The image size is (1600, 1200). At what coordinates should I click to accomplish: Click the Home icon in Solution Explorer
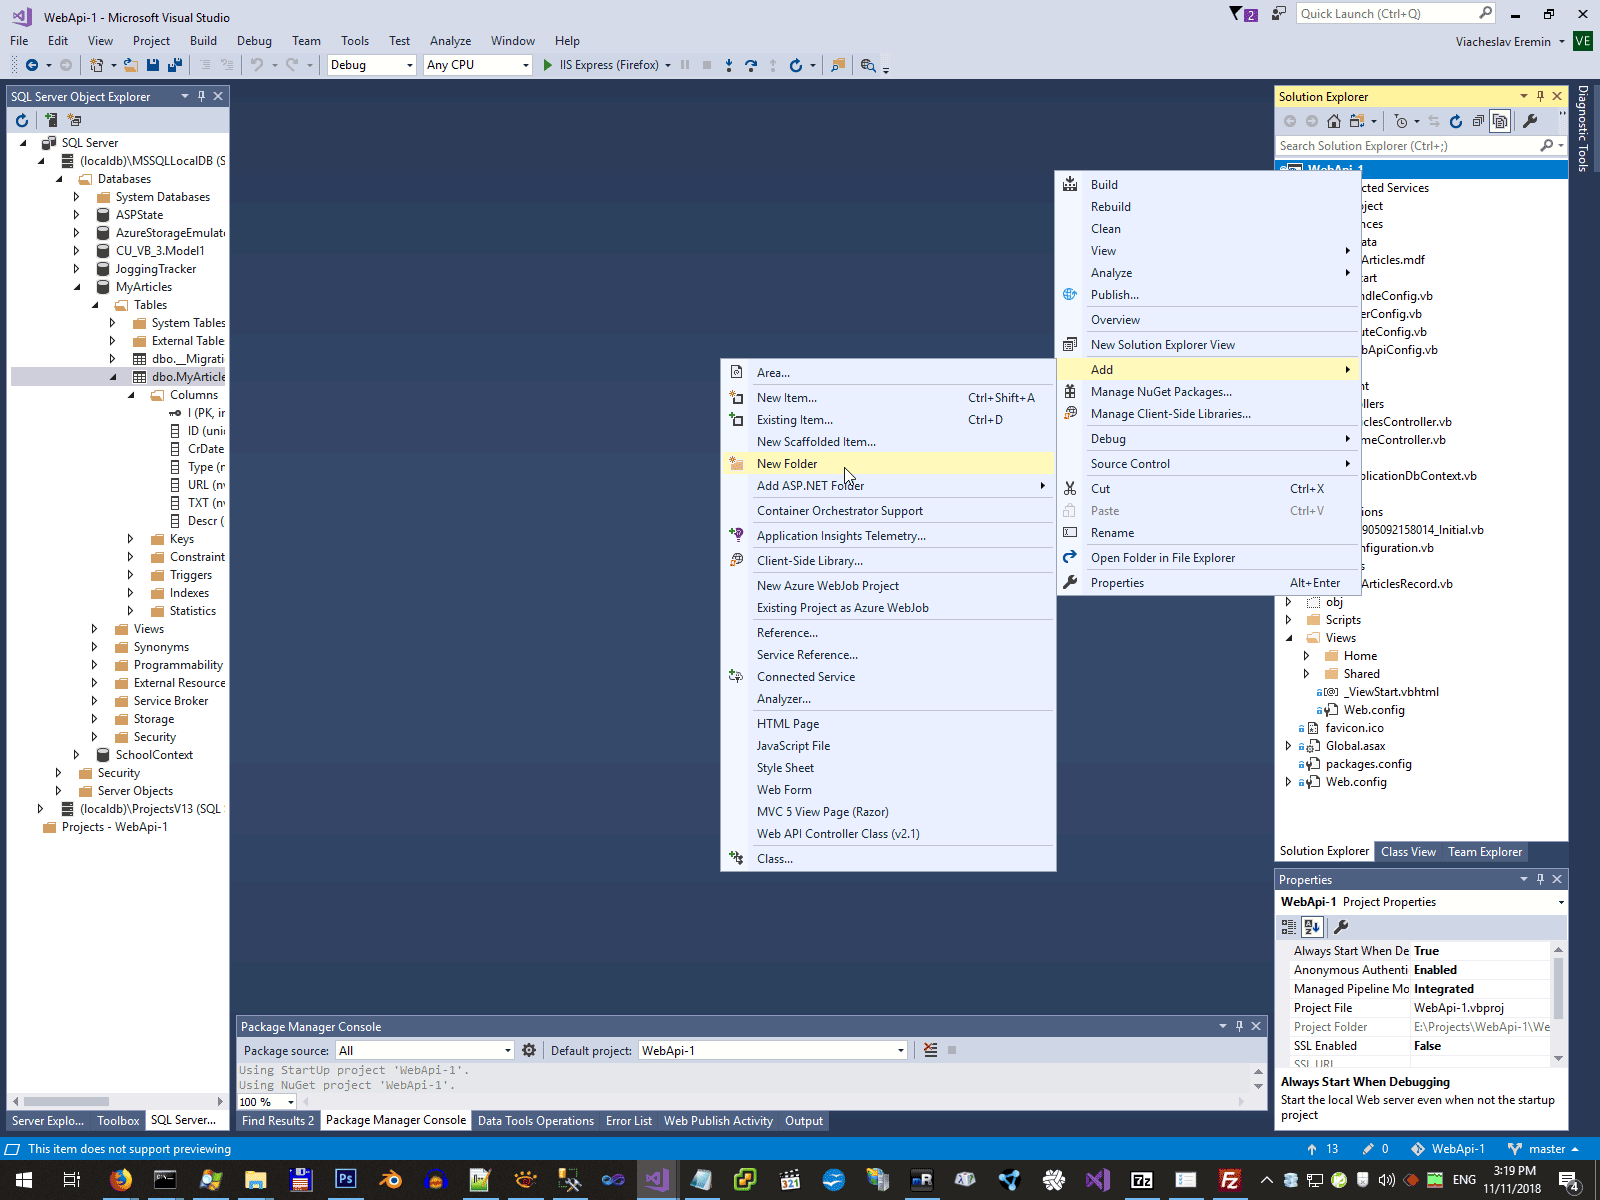(1334, 121)
